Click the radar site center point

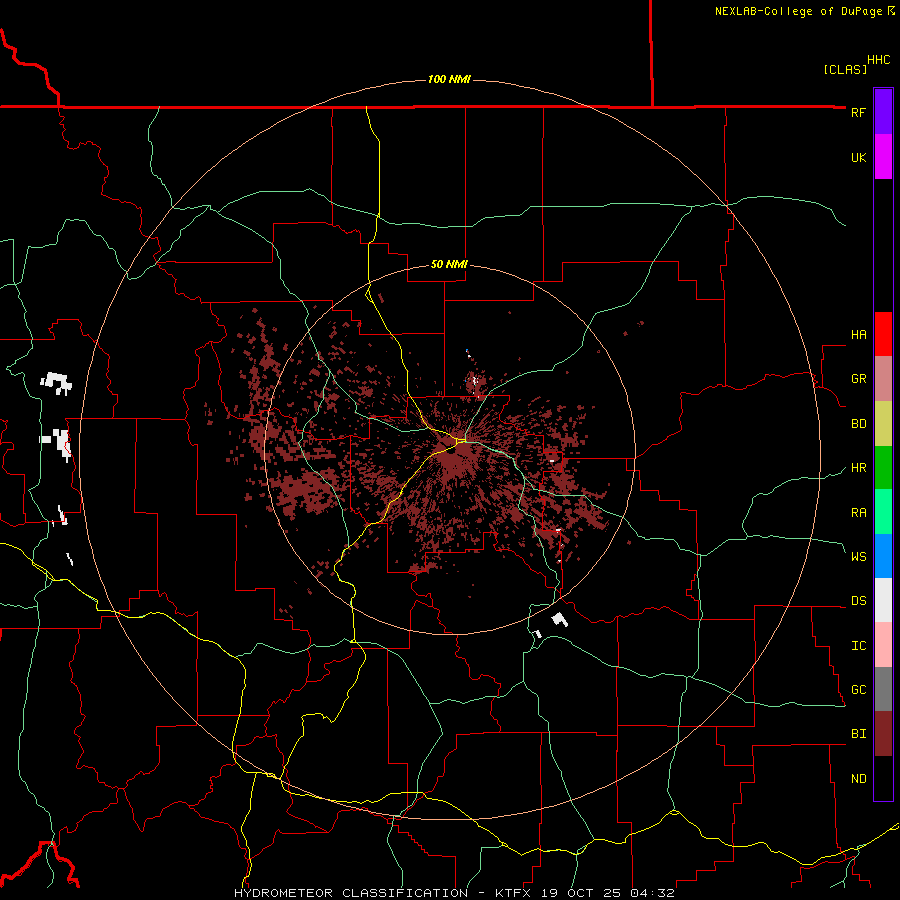[x=452, y=450]
